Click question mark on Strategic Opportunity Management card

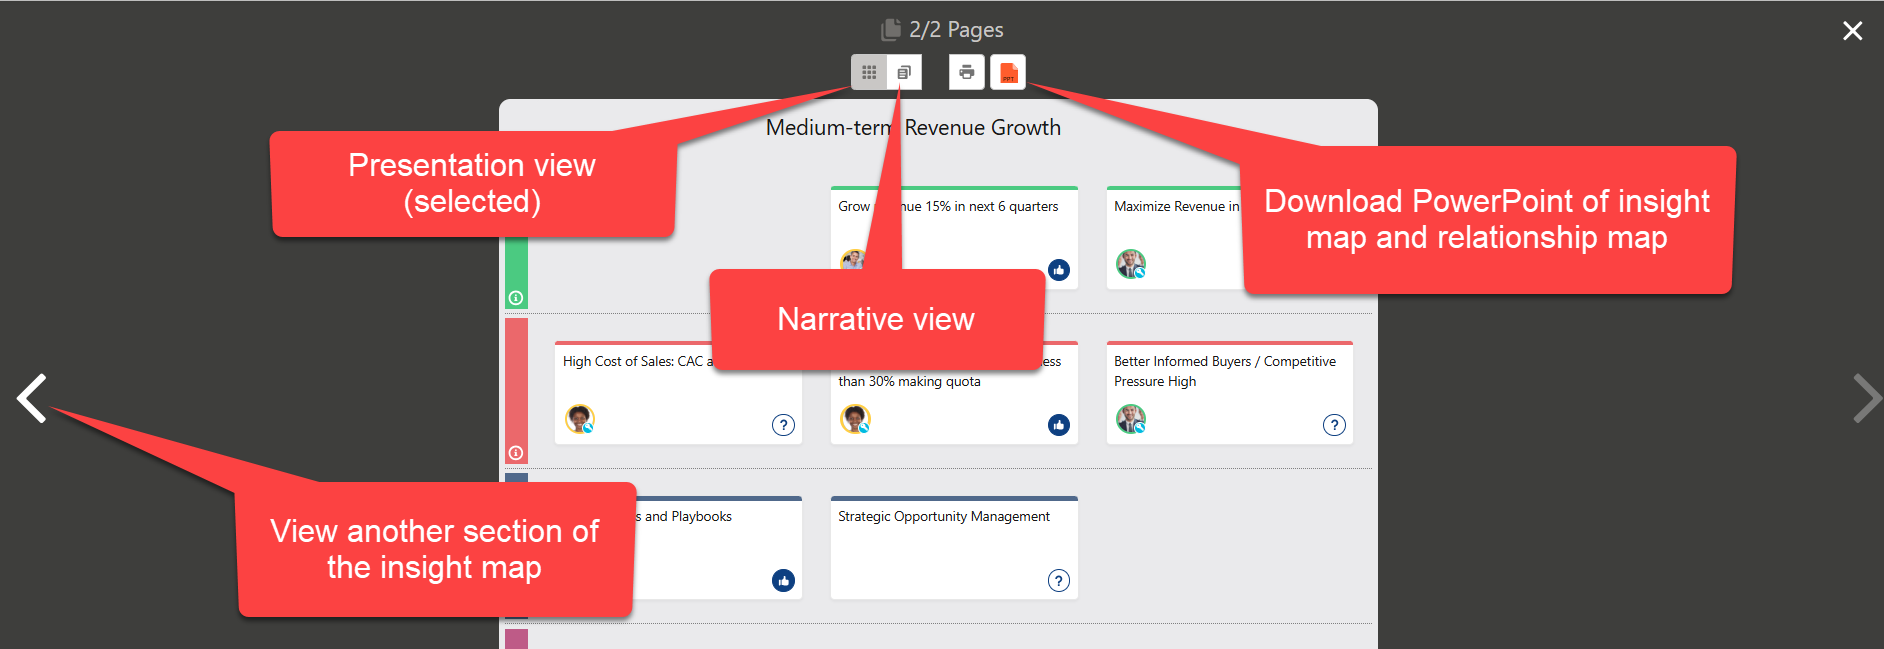(1059, 580)
